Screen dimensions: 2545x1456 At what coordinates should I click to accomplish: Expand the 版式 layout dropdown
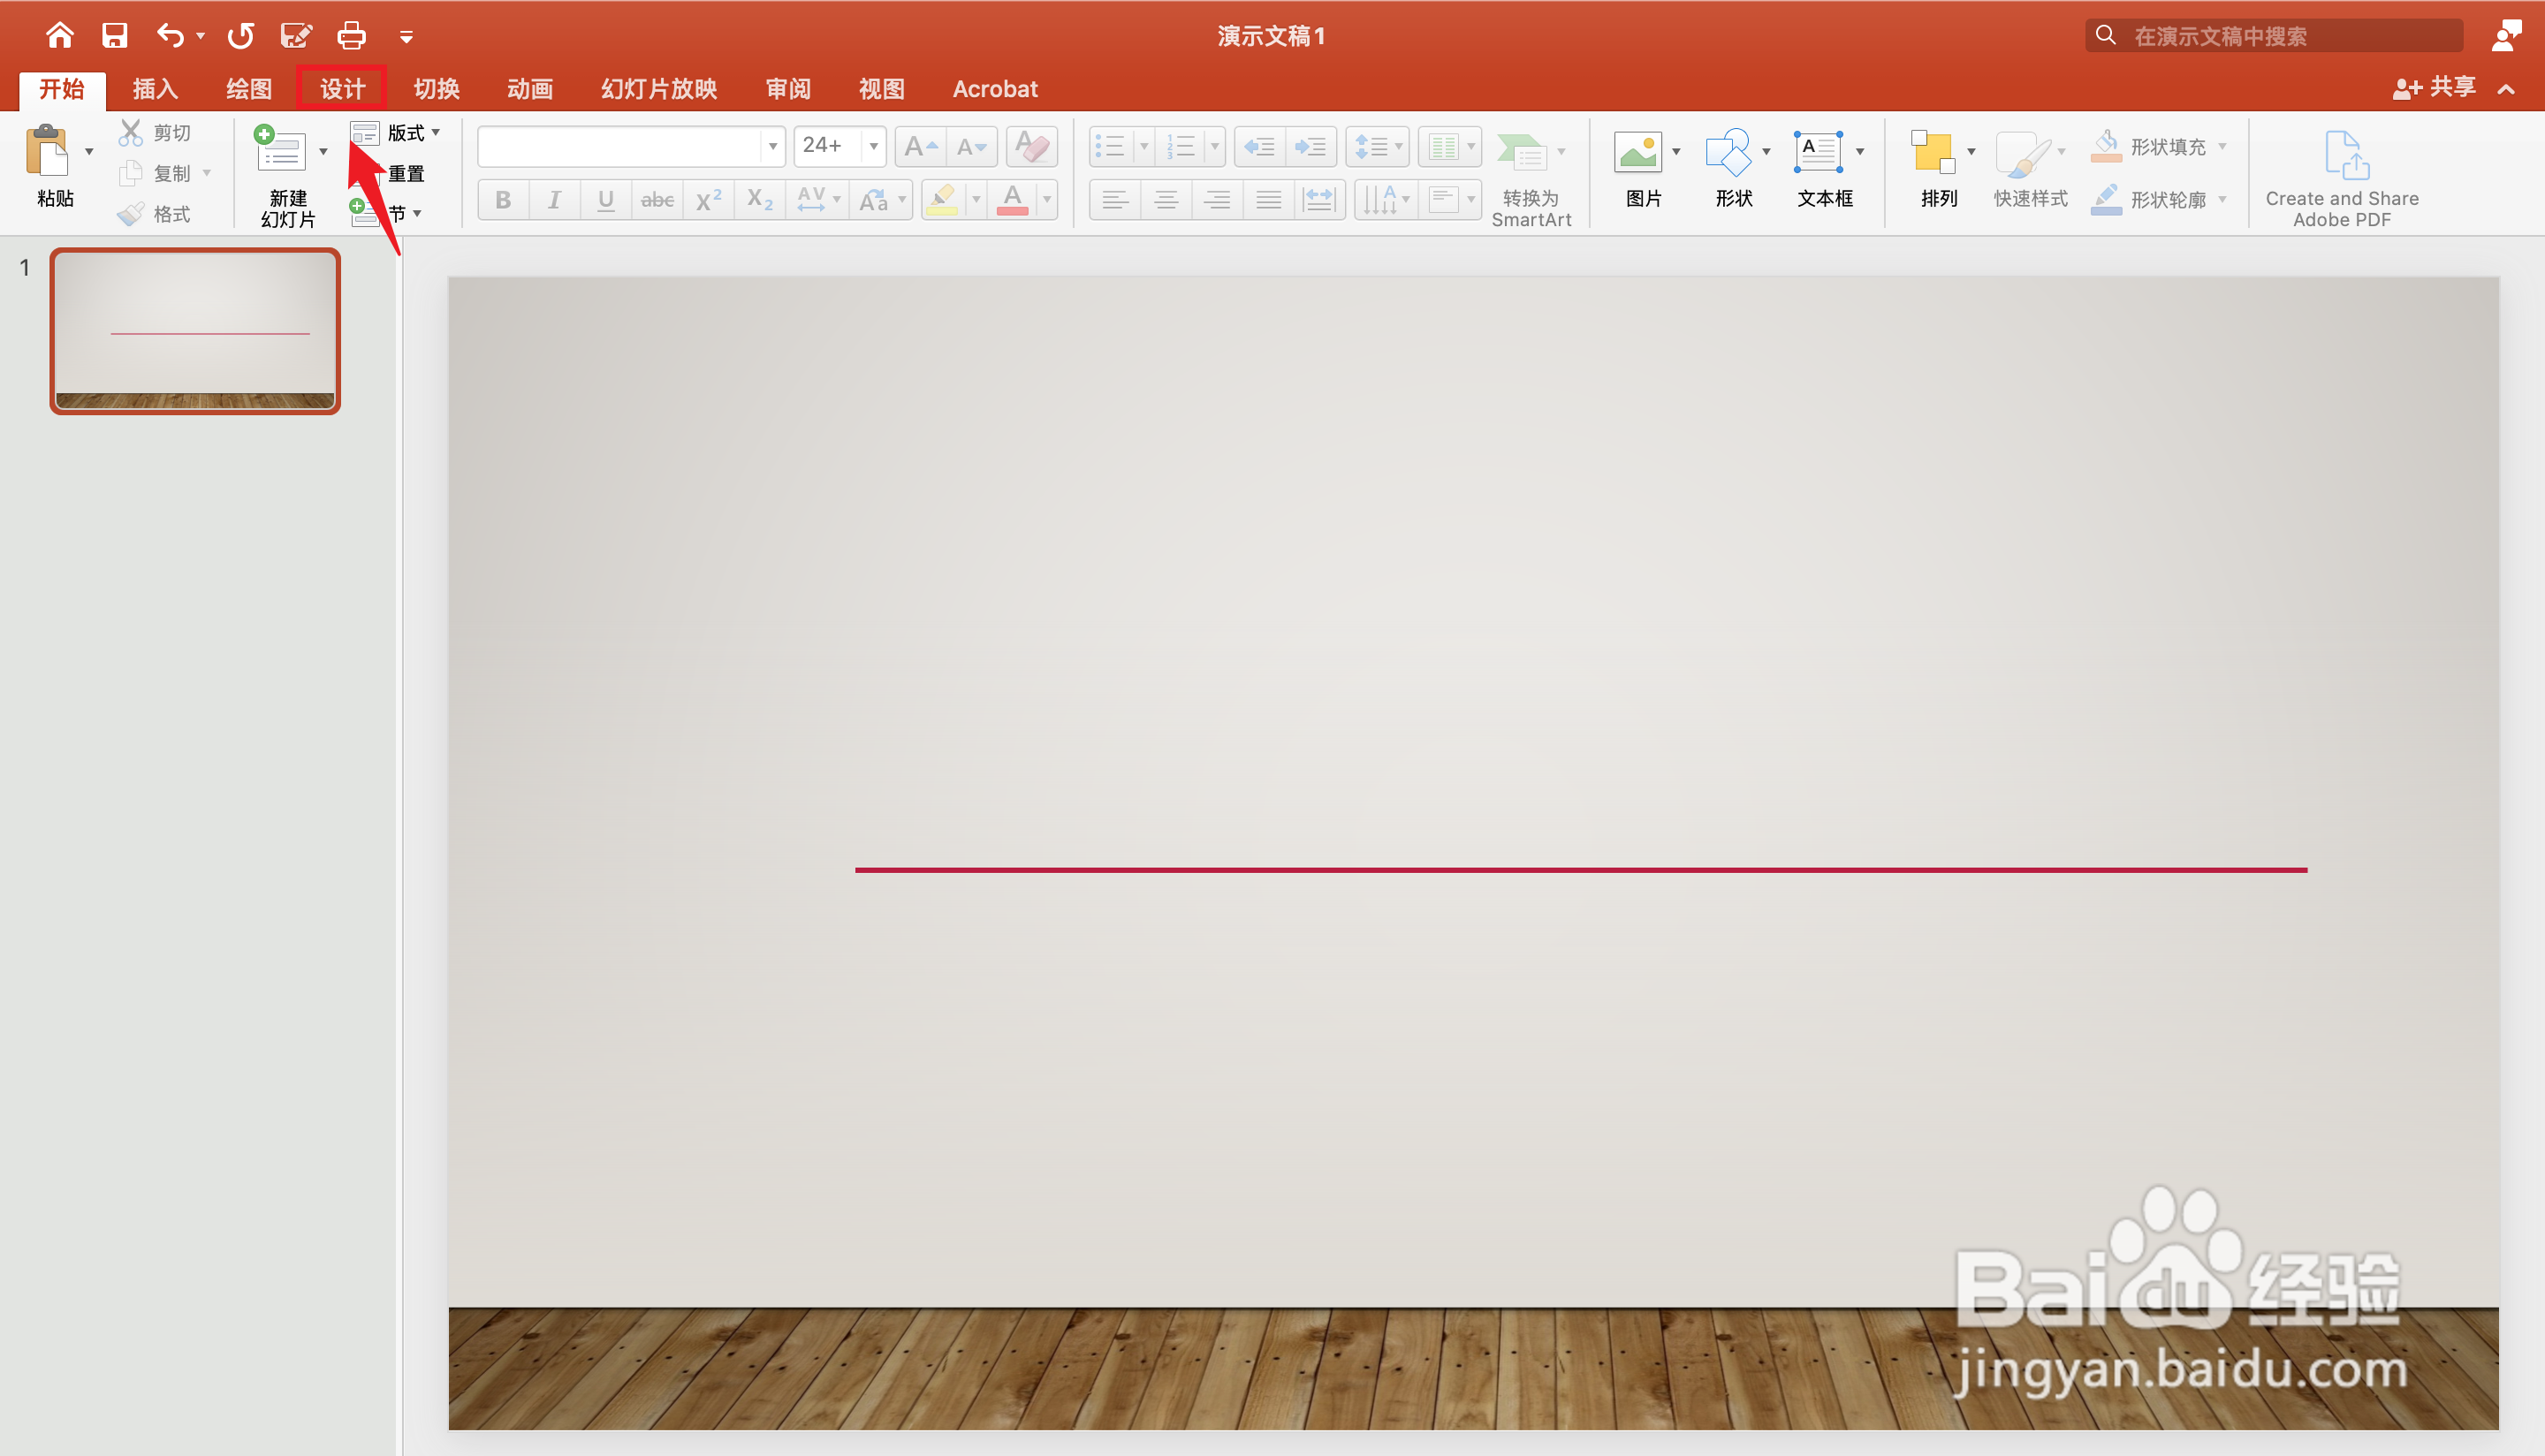(x=435, y=133)
